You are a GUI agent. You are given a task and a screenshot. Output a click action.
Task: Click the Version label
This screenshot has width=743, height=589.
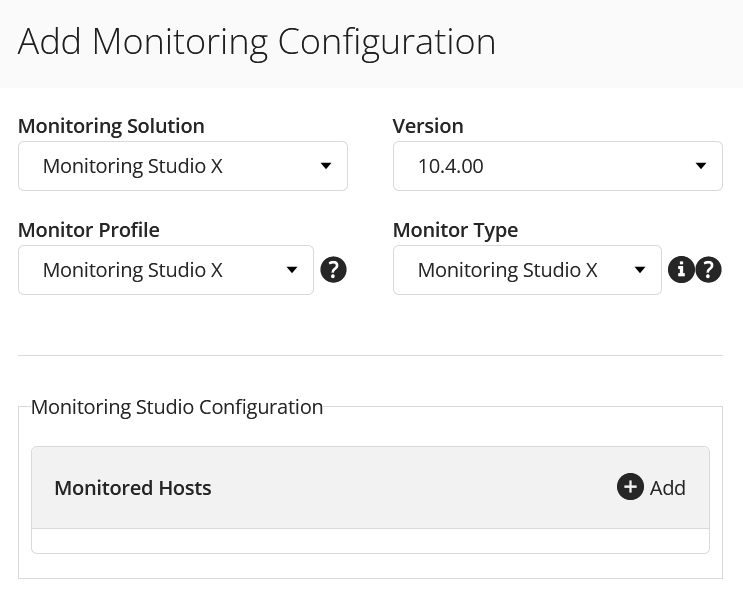point(428,126)
